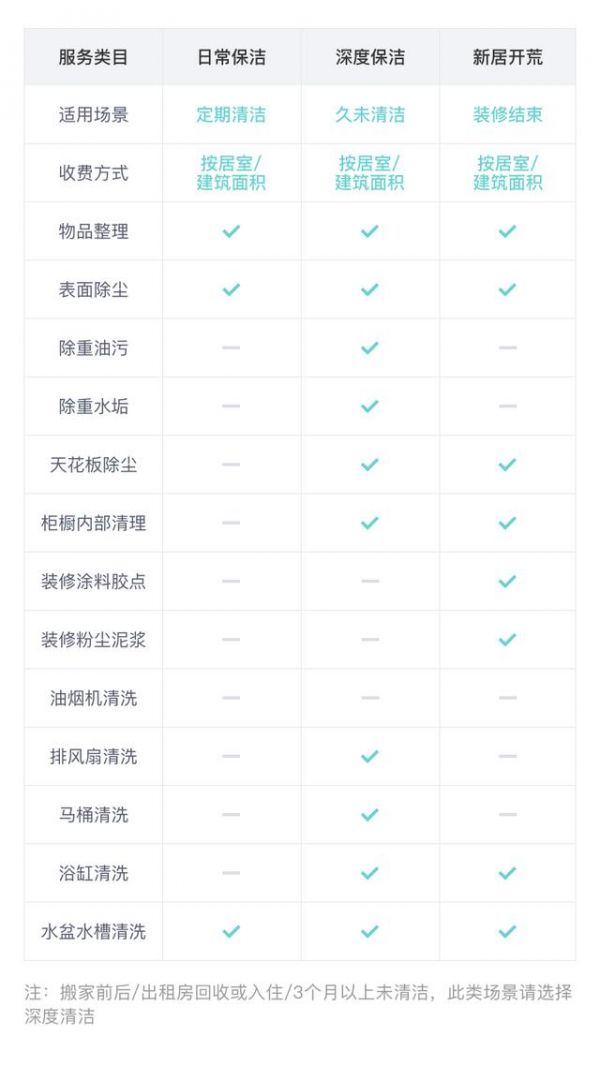The width and height of the screenshot is (600, 1080).
Task: Open the 装修结束 scenario link
Action: pos(507,114)
